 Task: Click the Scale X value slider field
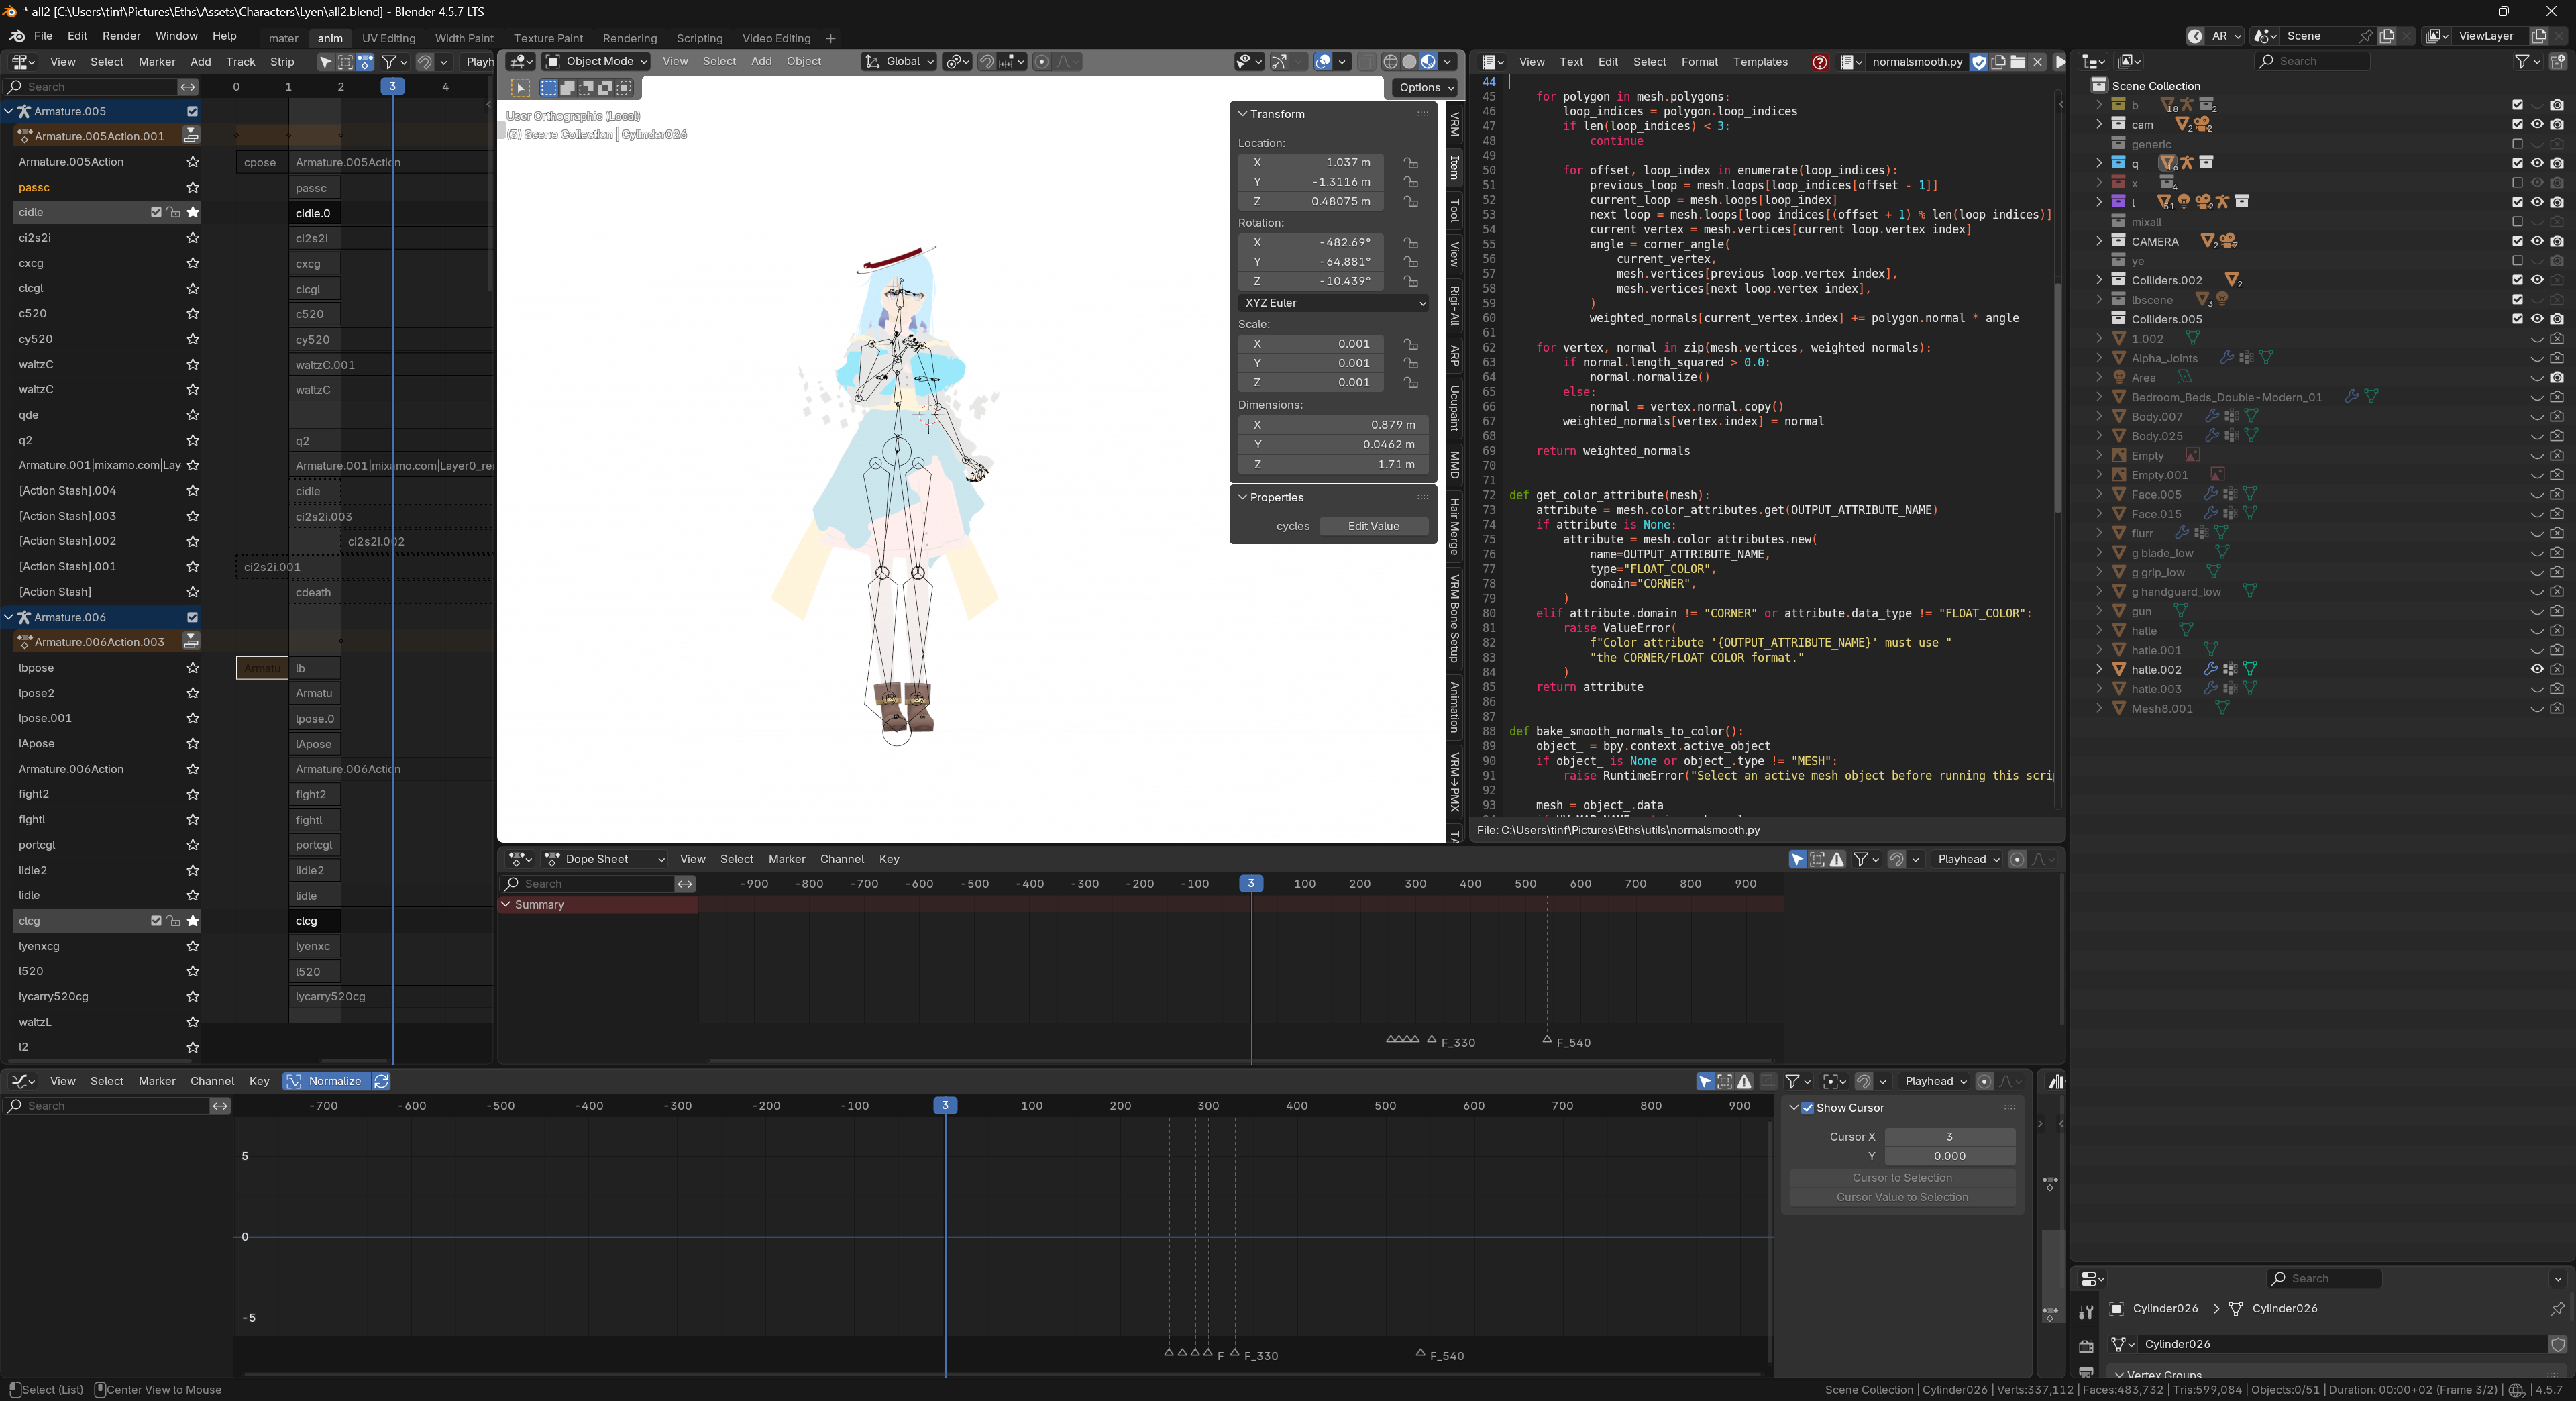tap(1312, 344)
